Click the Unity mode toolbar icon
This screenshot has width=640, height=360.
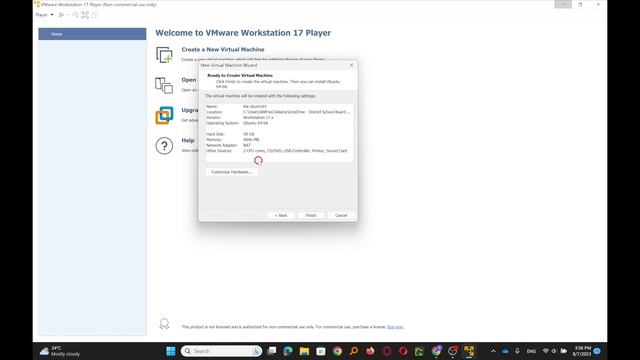coord(95,15)
